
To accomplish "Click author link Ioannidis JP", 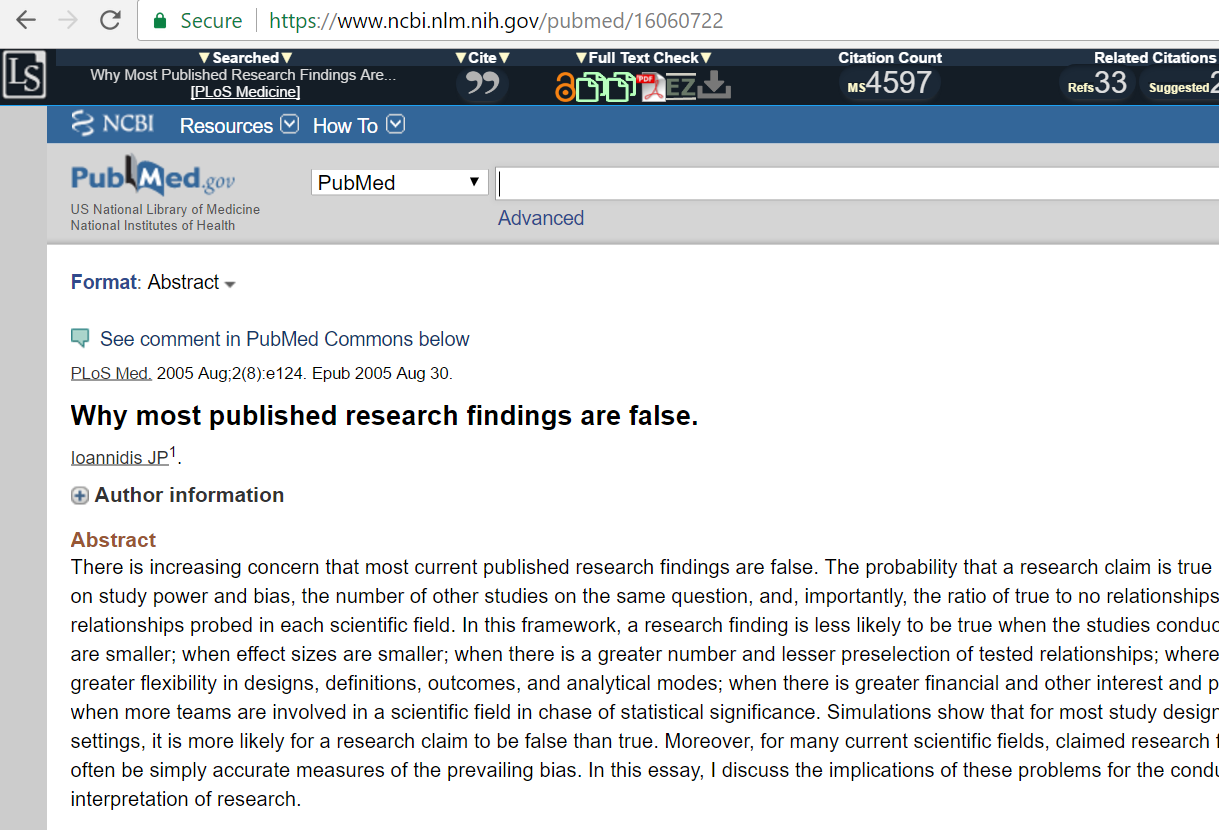I will 119,458.
